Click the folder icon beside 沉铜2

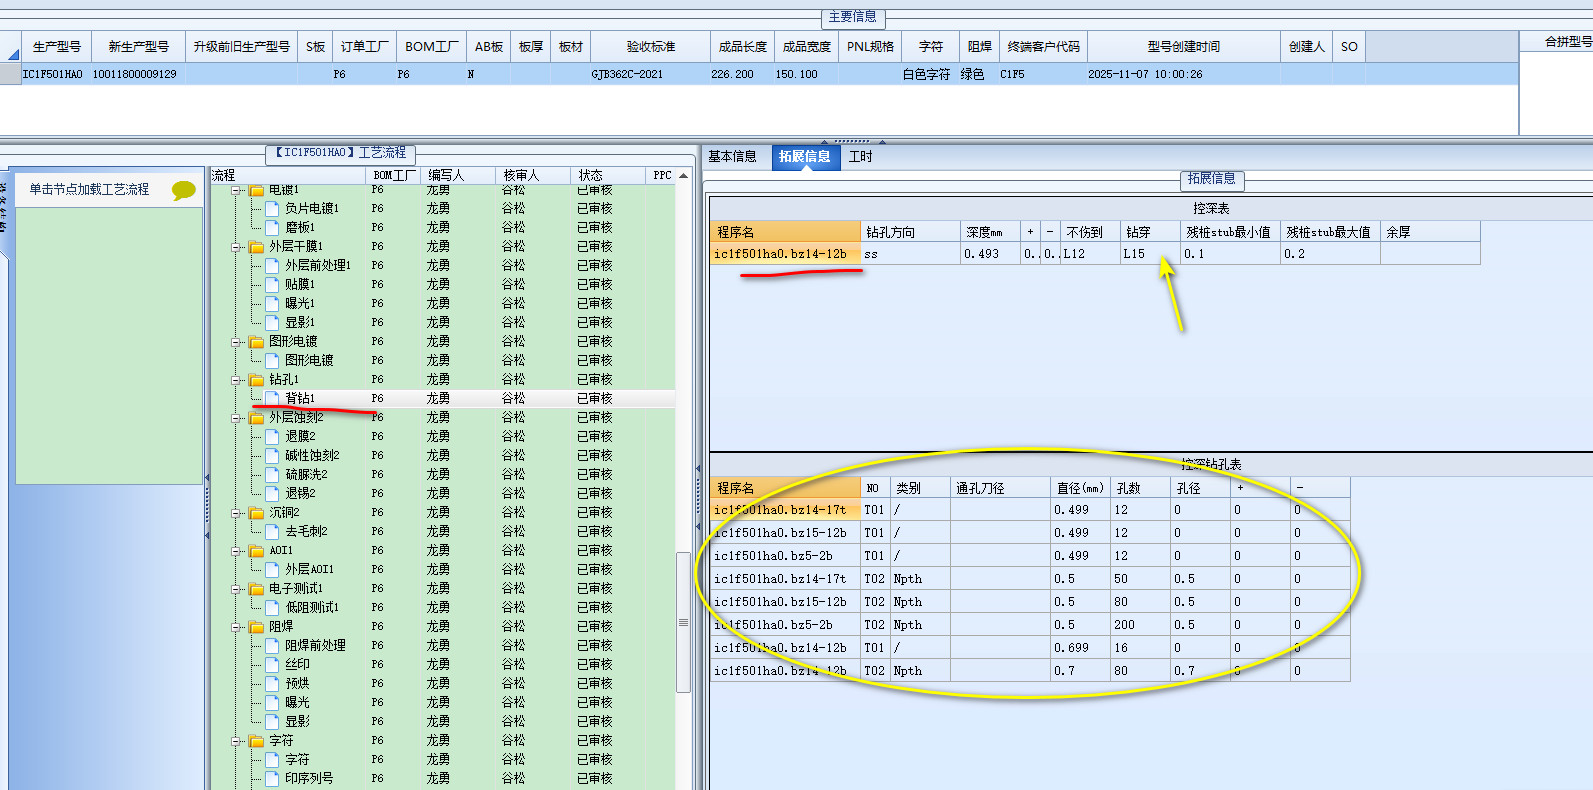(257, 513)
